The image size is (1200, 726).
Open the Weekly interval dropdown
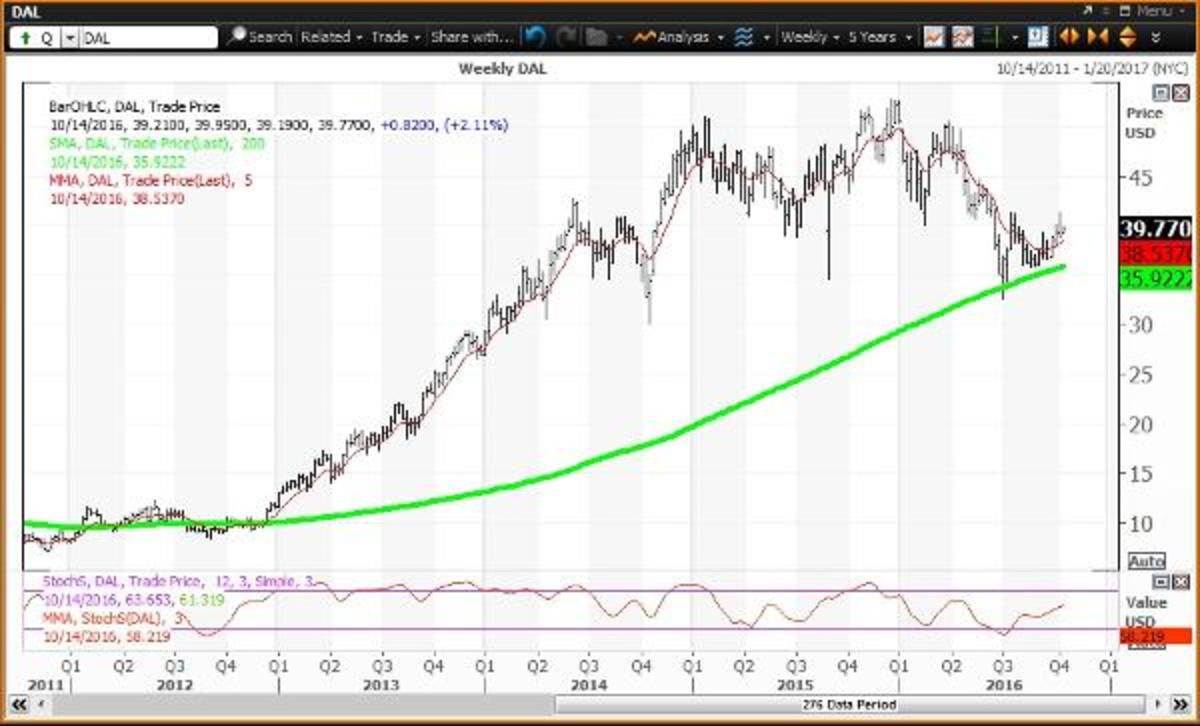pyautogui.click(x=808, y=37)
